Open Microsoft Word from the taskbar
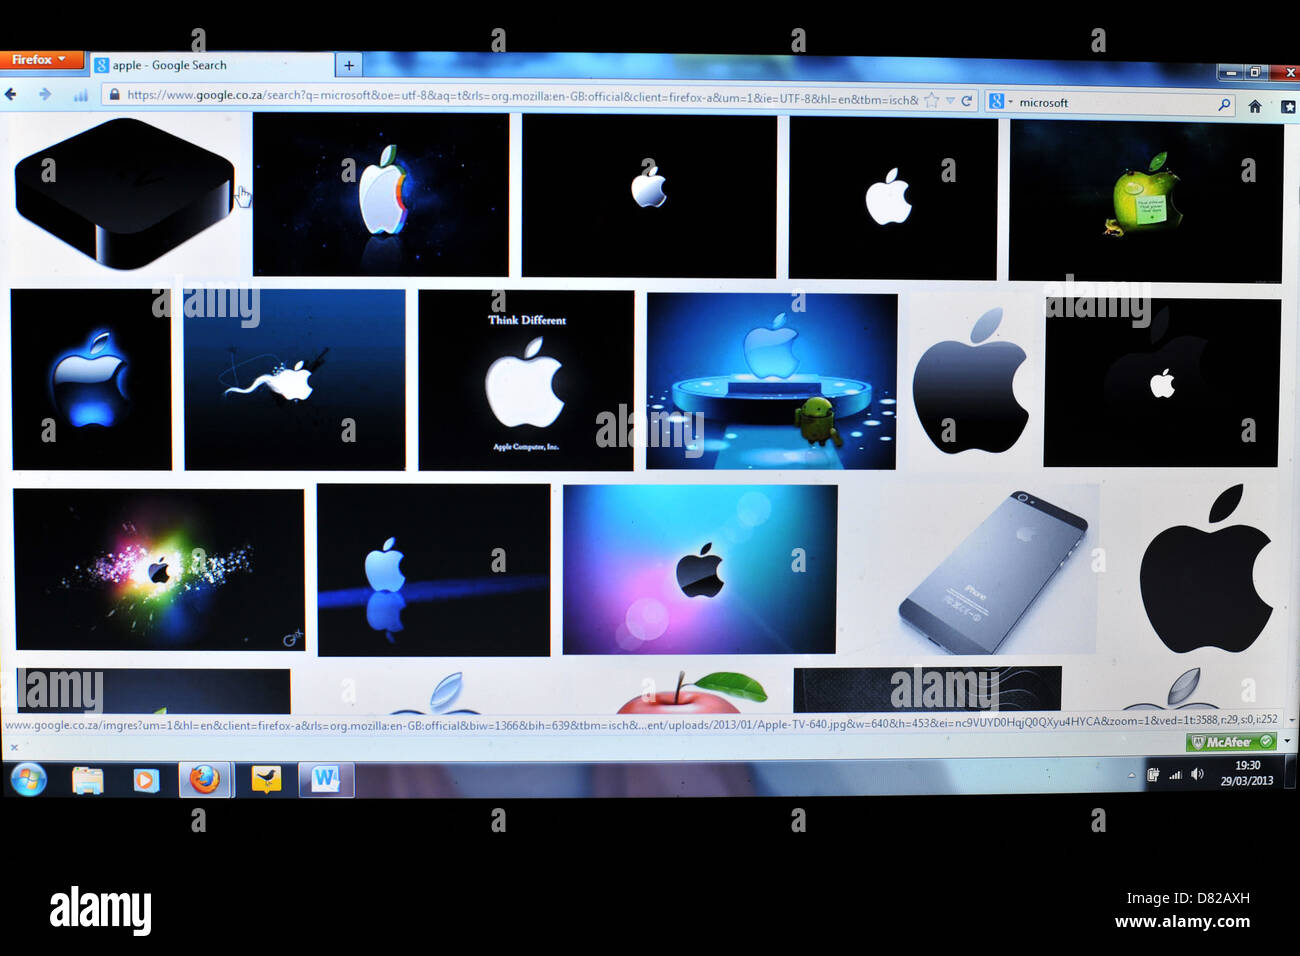The width and height of the screenshot is (1300, 956). [x=326, y=779]
